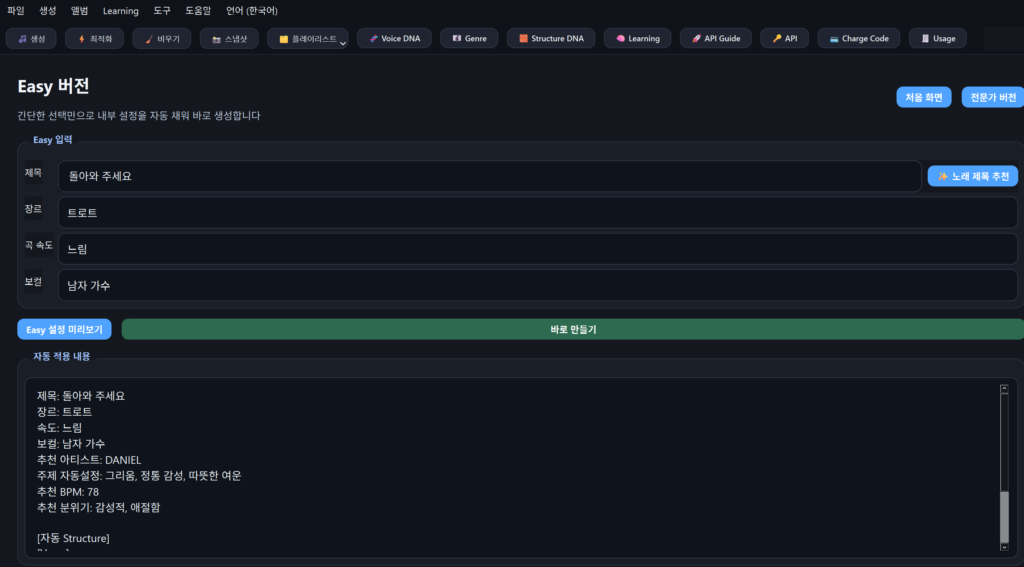The height and width of the screenshot is (567, 1024).
Task: Click the 주제 자동설정 line in preview
Action: [139, 476]
